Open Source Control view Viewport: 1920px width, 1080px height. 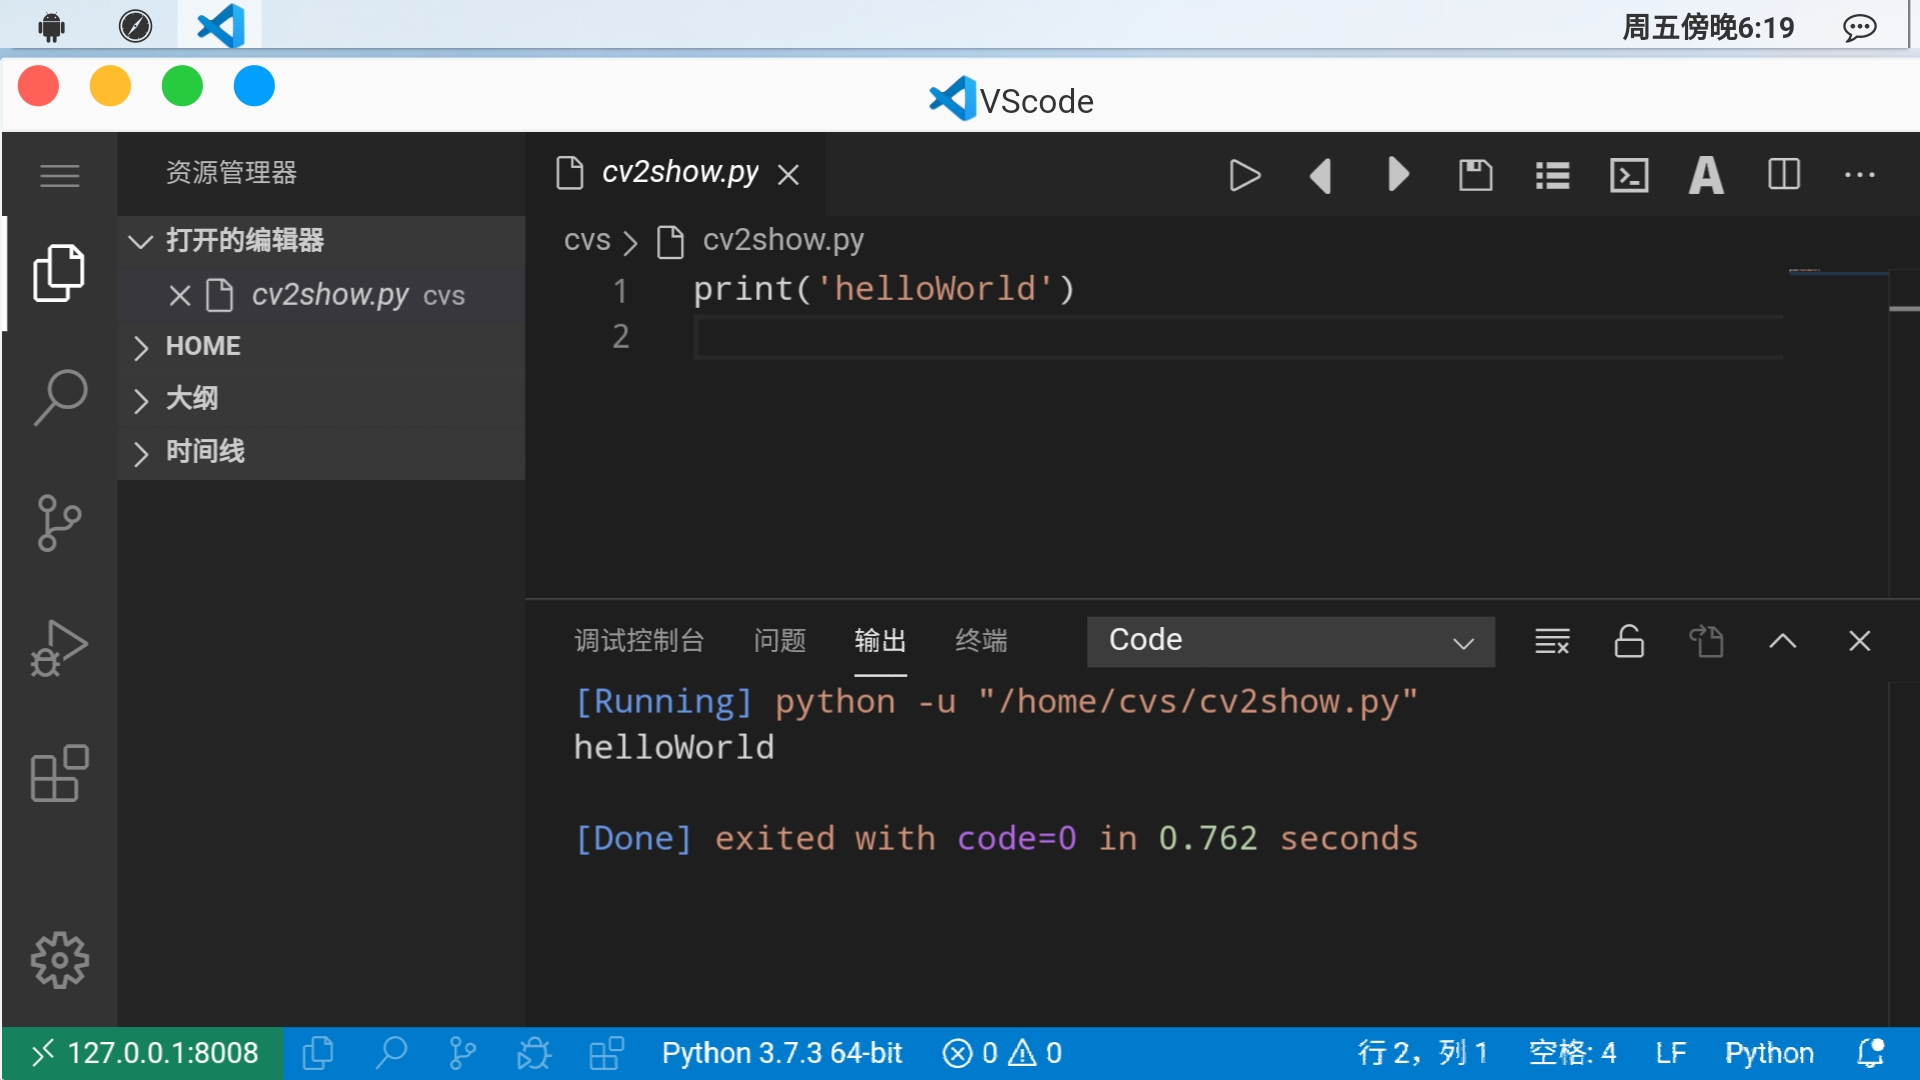[60, 523]
